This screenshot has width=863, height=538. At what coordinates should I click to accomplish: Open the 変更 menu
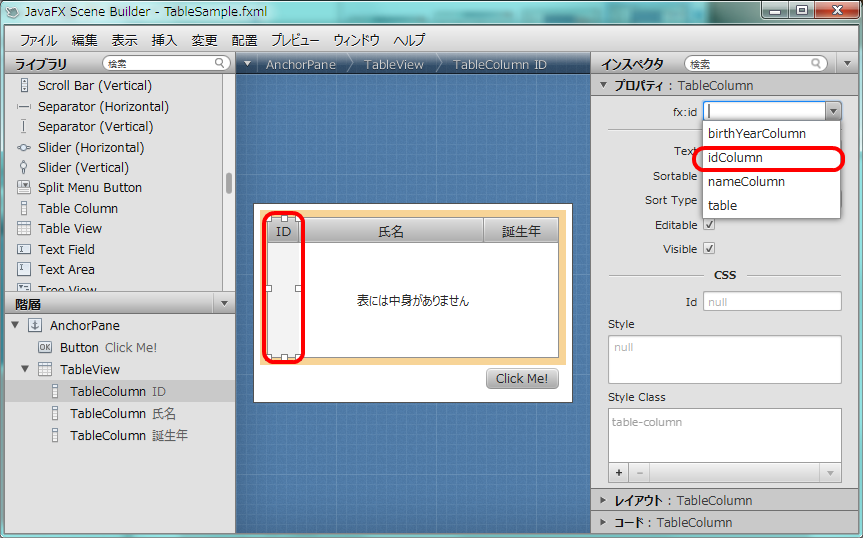(204, 40)
